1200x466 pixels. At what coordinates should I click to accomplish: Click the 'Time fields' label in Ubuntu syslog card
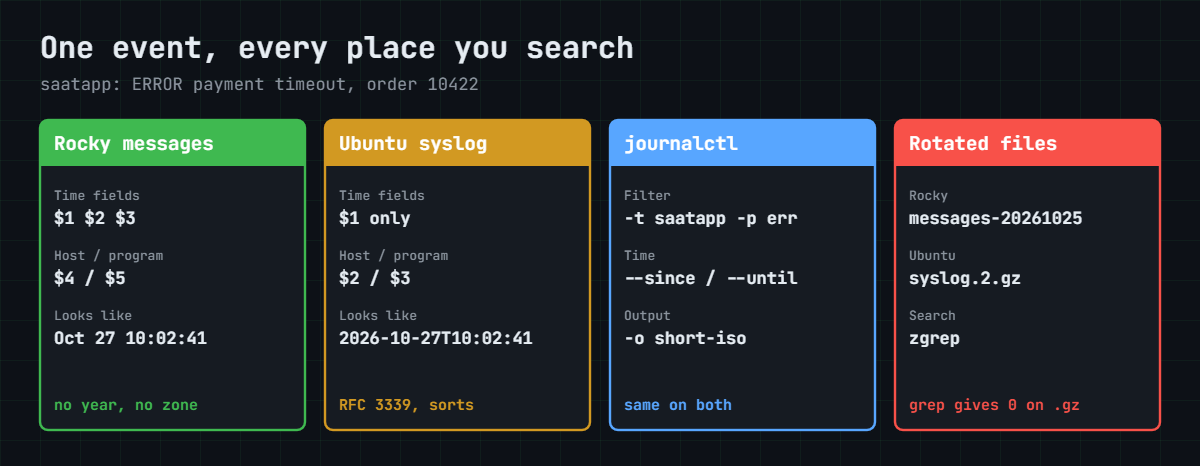[x=382, y=196]
